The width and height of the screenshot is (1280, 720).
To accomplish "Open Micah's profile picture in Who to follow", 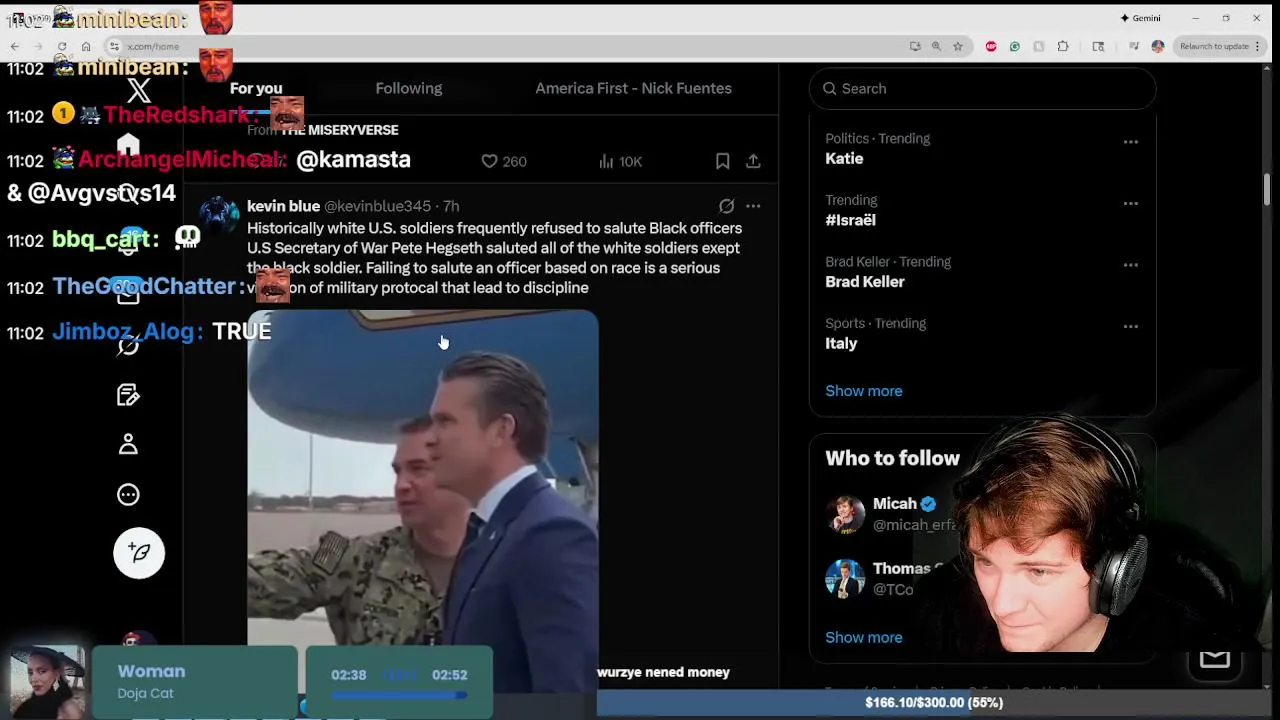I will point(845,514).
